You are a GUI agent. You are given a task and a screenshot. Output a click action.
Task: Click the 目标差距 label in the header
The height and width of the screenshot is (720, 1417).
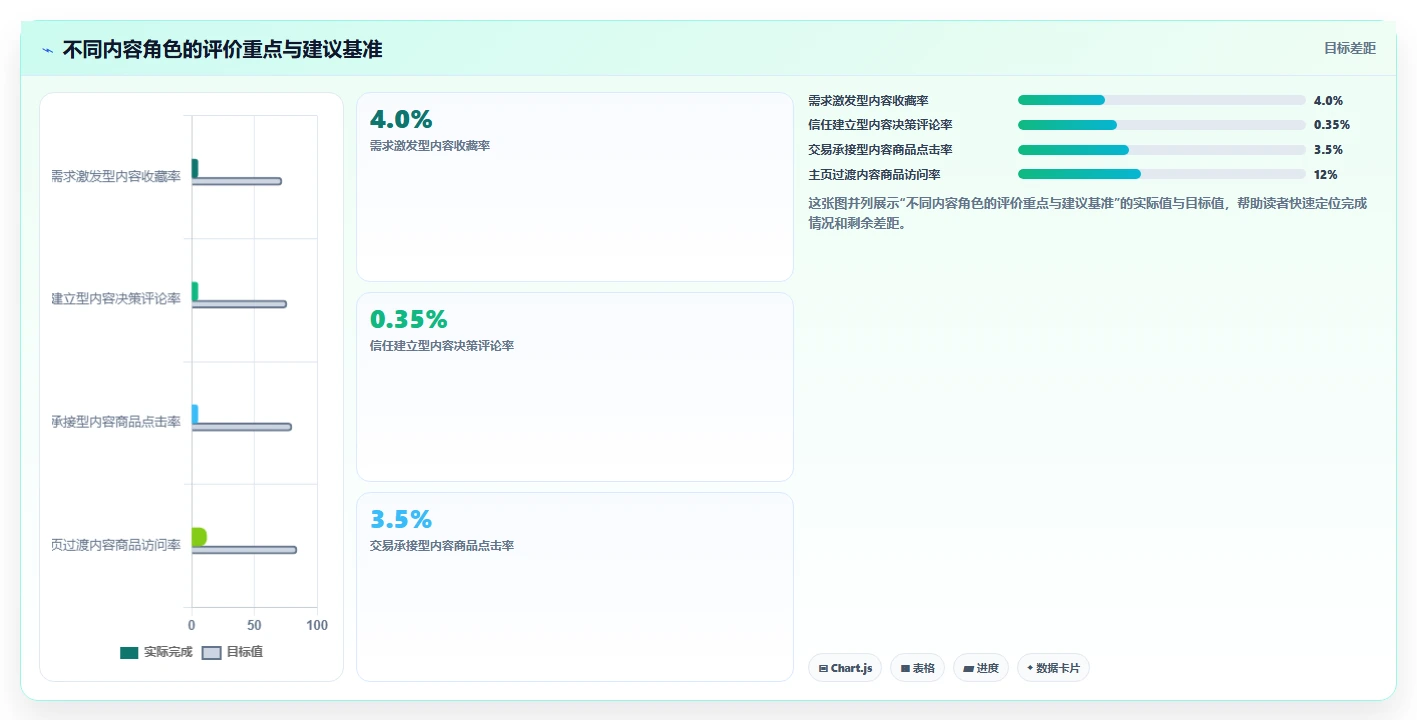click(x=1349, y=49)
